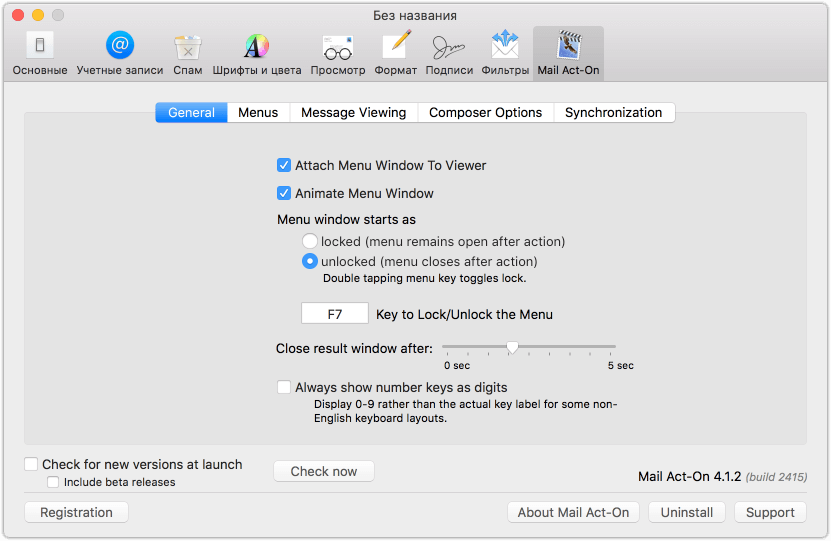Click the Uninstall button
The width and height of the screenshot is (831, 541).
point(687,512)
